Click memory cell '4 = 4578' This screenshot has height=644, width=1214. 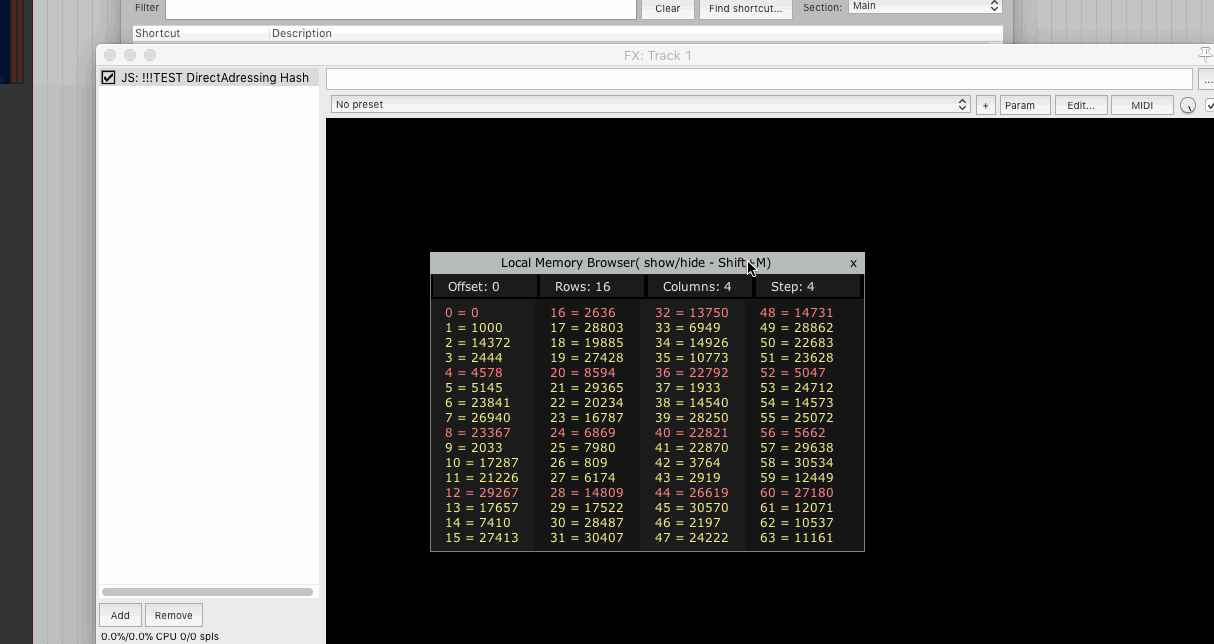[x=474, y=373]
